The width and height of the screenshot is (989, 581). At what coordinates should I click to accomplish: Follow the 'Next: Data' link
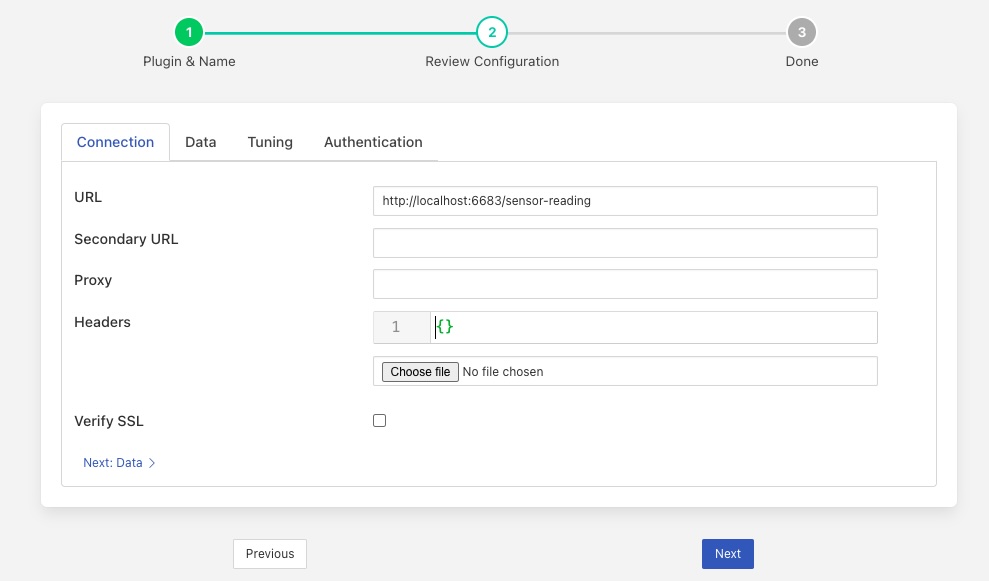(113, 463)
